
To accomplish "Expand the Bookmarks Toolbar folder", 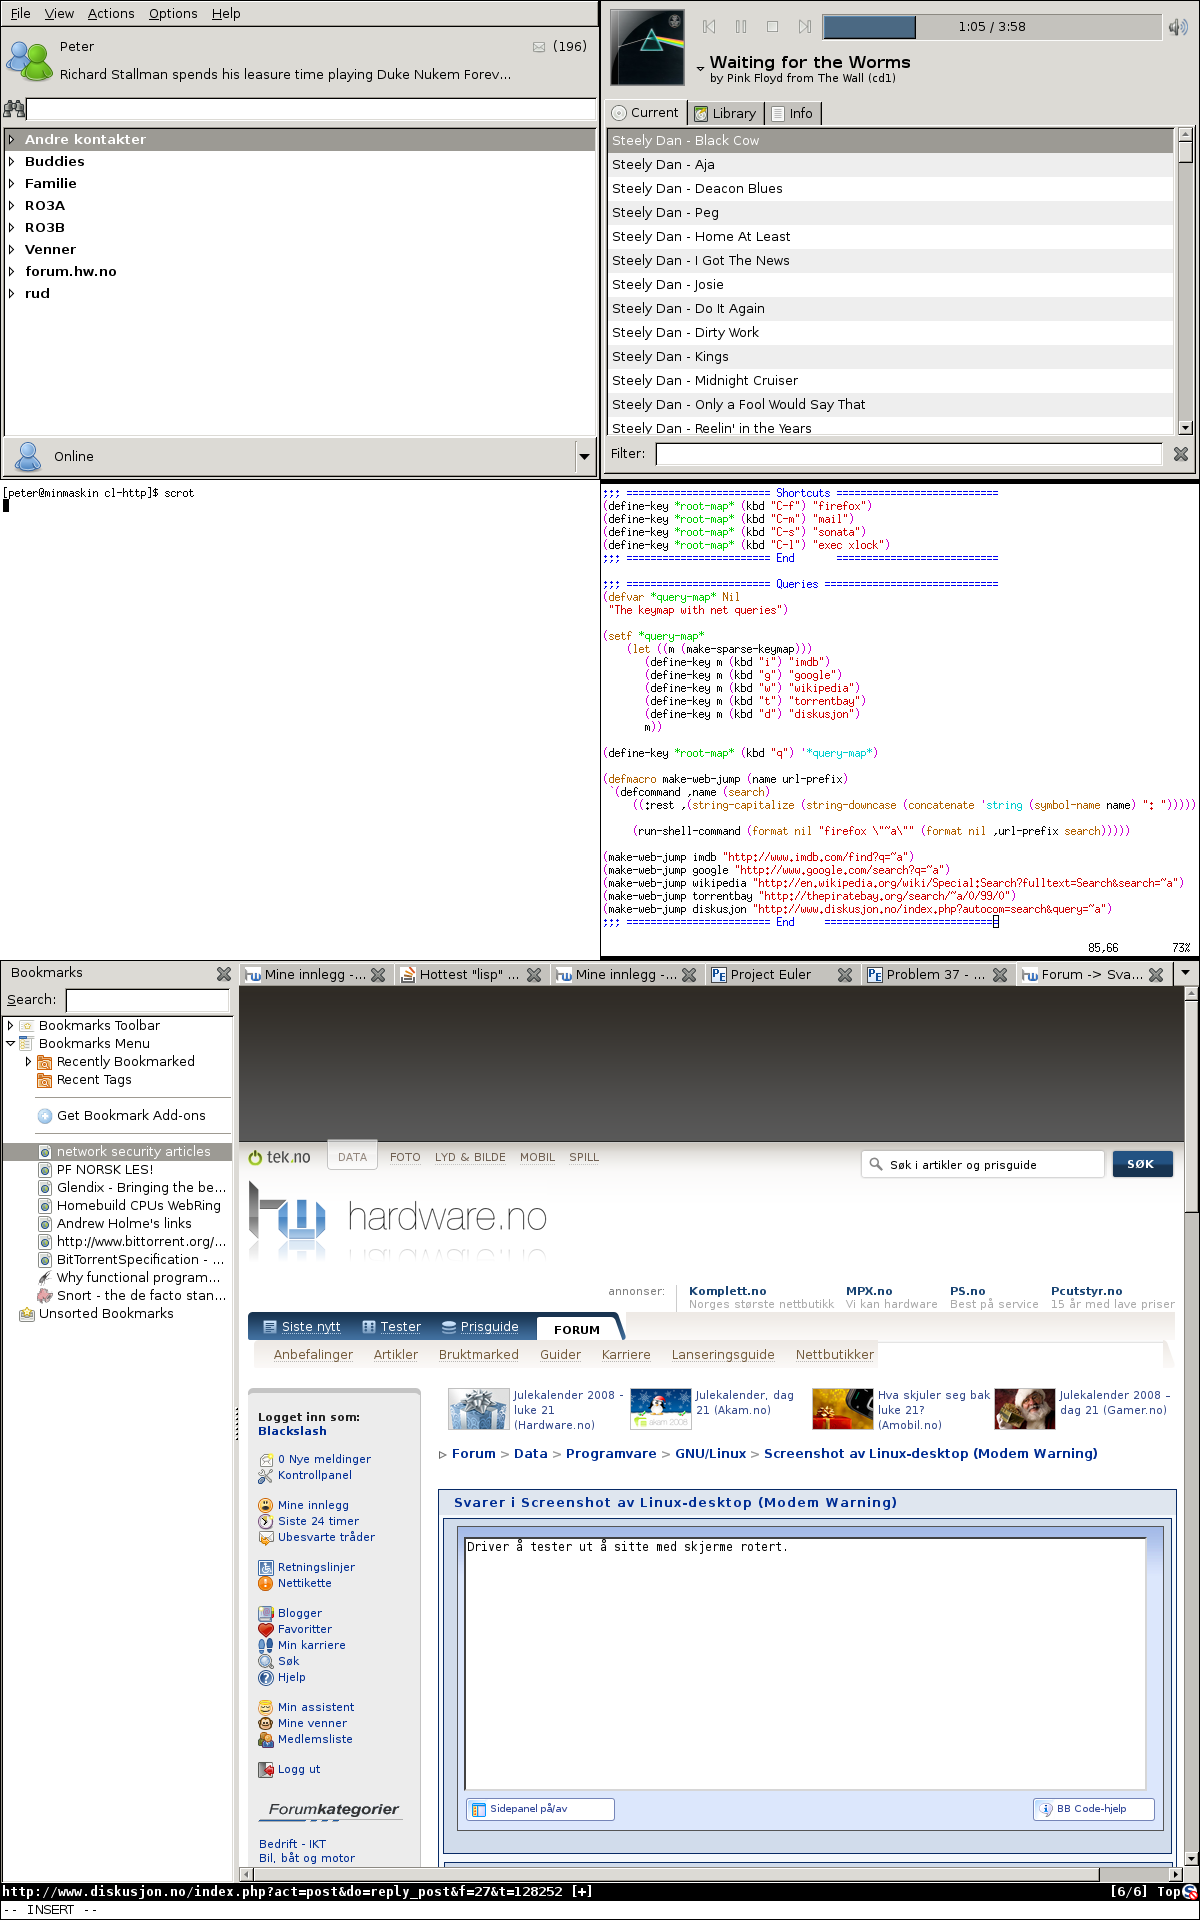I will click(10, 1025).
